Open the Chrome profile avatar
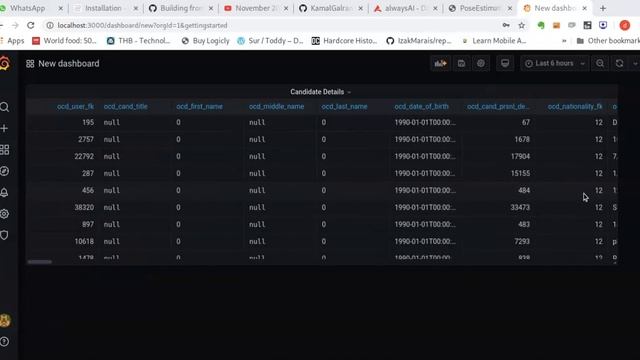Image resolution: width=640 pixels, height=360 pixels. (624, 25)
